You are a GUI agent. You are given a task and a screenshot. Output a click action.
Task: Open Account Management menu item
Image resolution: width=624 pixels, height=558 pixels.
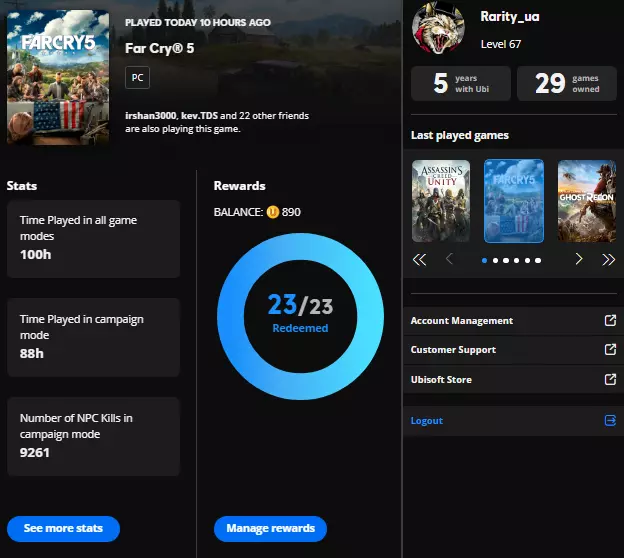514,321
